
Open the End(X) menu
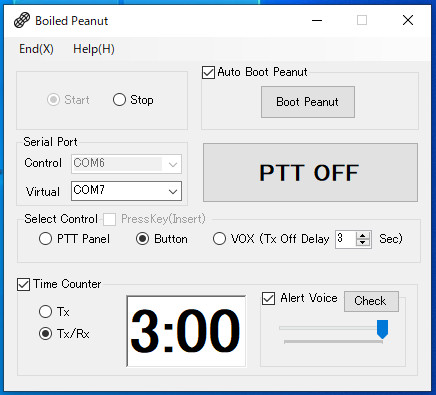[36, 49]
